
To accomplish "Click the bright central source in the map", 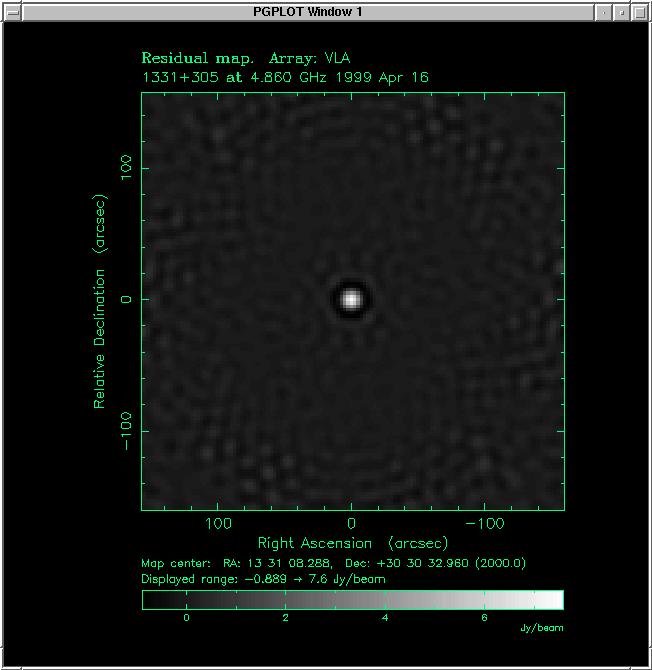I will click(351, 298).
